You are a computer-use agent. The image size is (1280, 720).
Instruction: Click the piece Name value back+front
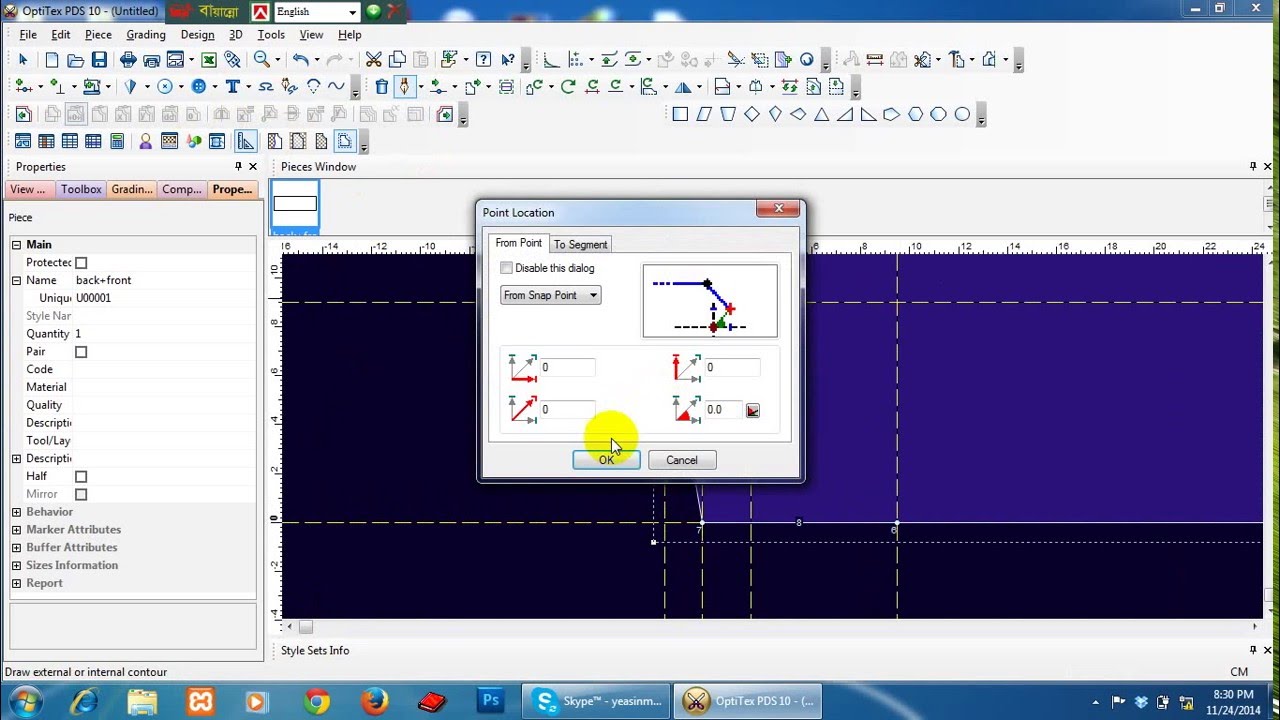(103, 280)
